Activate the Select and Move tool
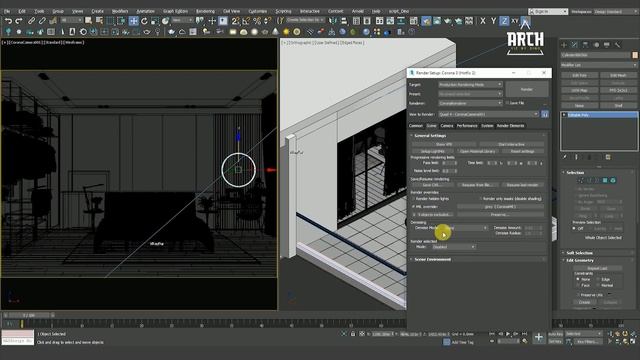Screen dimensions: 640x360 click(x=133, y=20)
